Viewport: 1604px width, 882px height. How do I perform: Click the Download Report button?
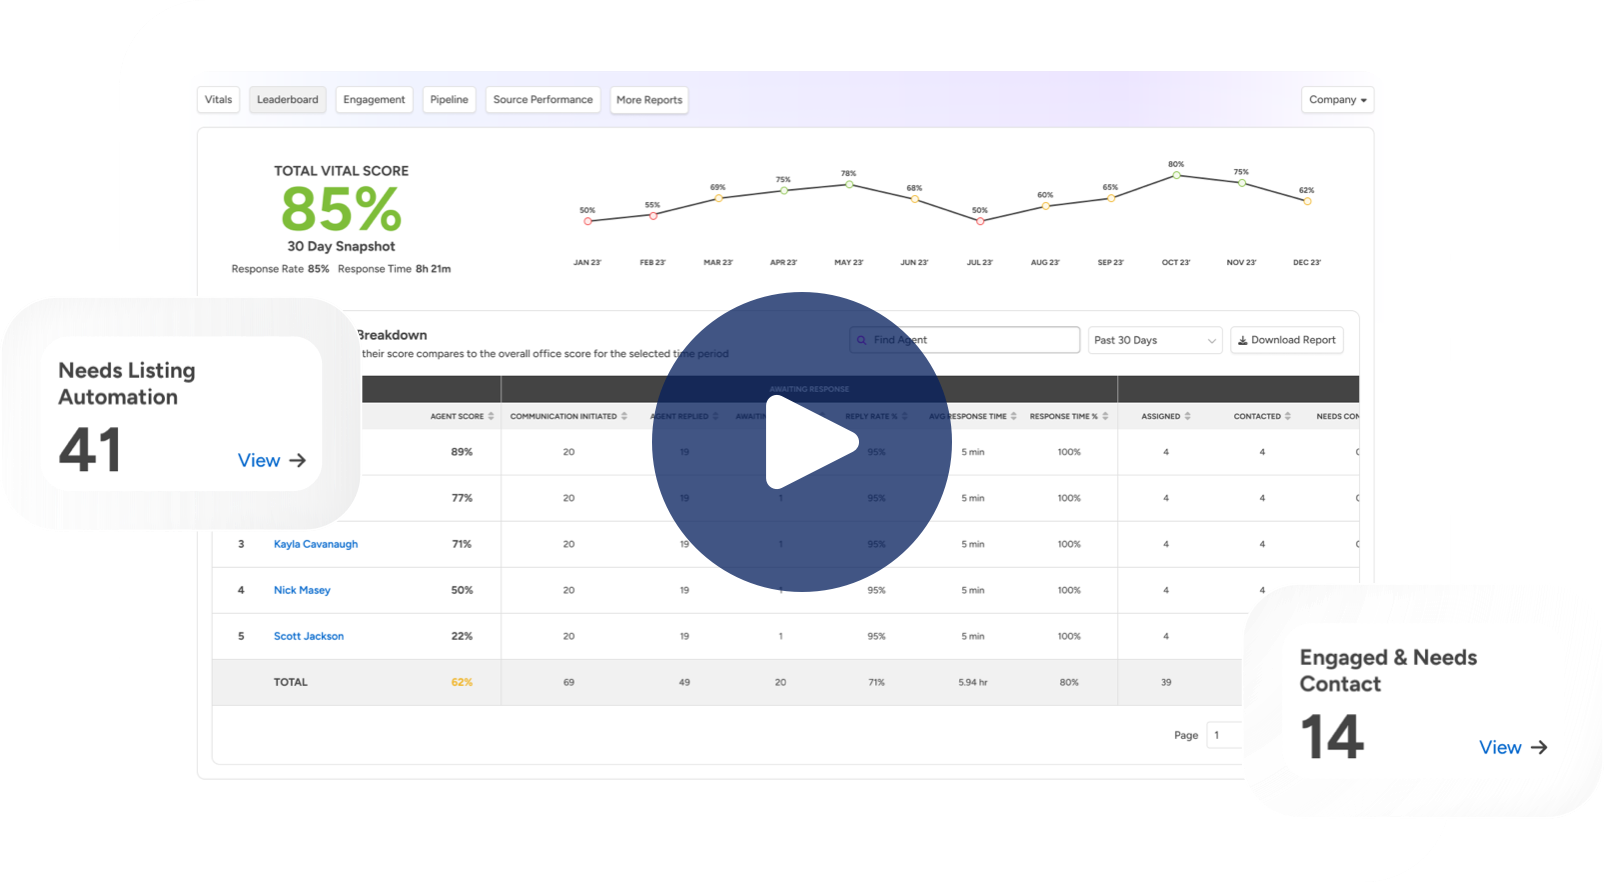click(x=1286, y=340)
